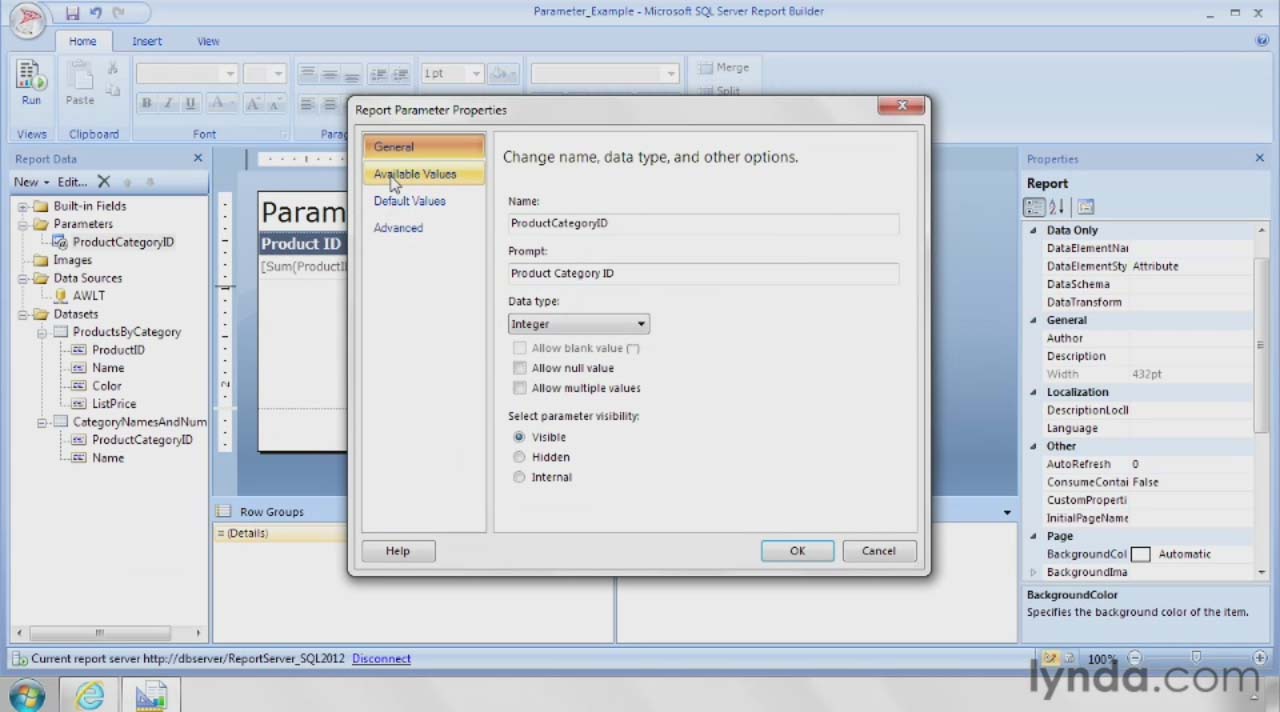Click the Alphabetical sort icon in Properties

point(1057,207)
